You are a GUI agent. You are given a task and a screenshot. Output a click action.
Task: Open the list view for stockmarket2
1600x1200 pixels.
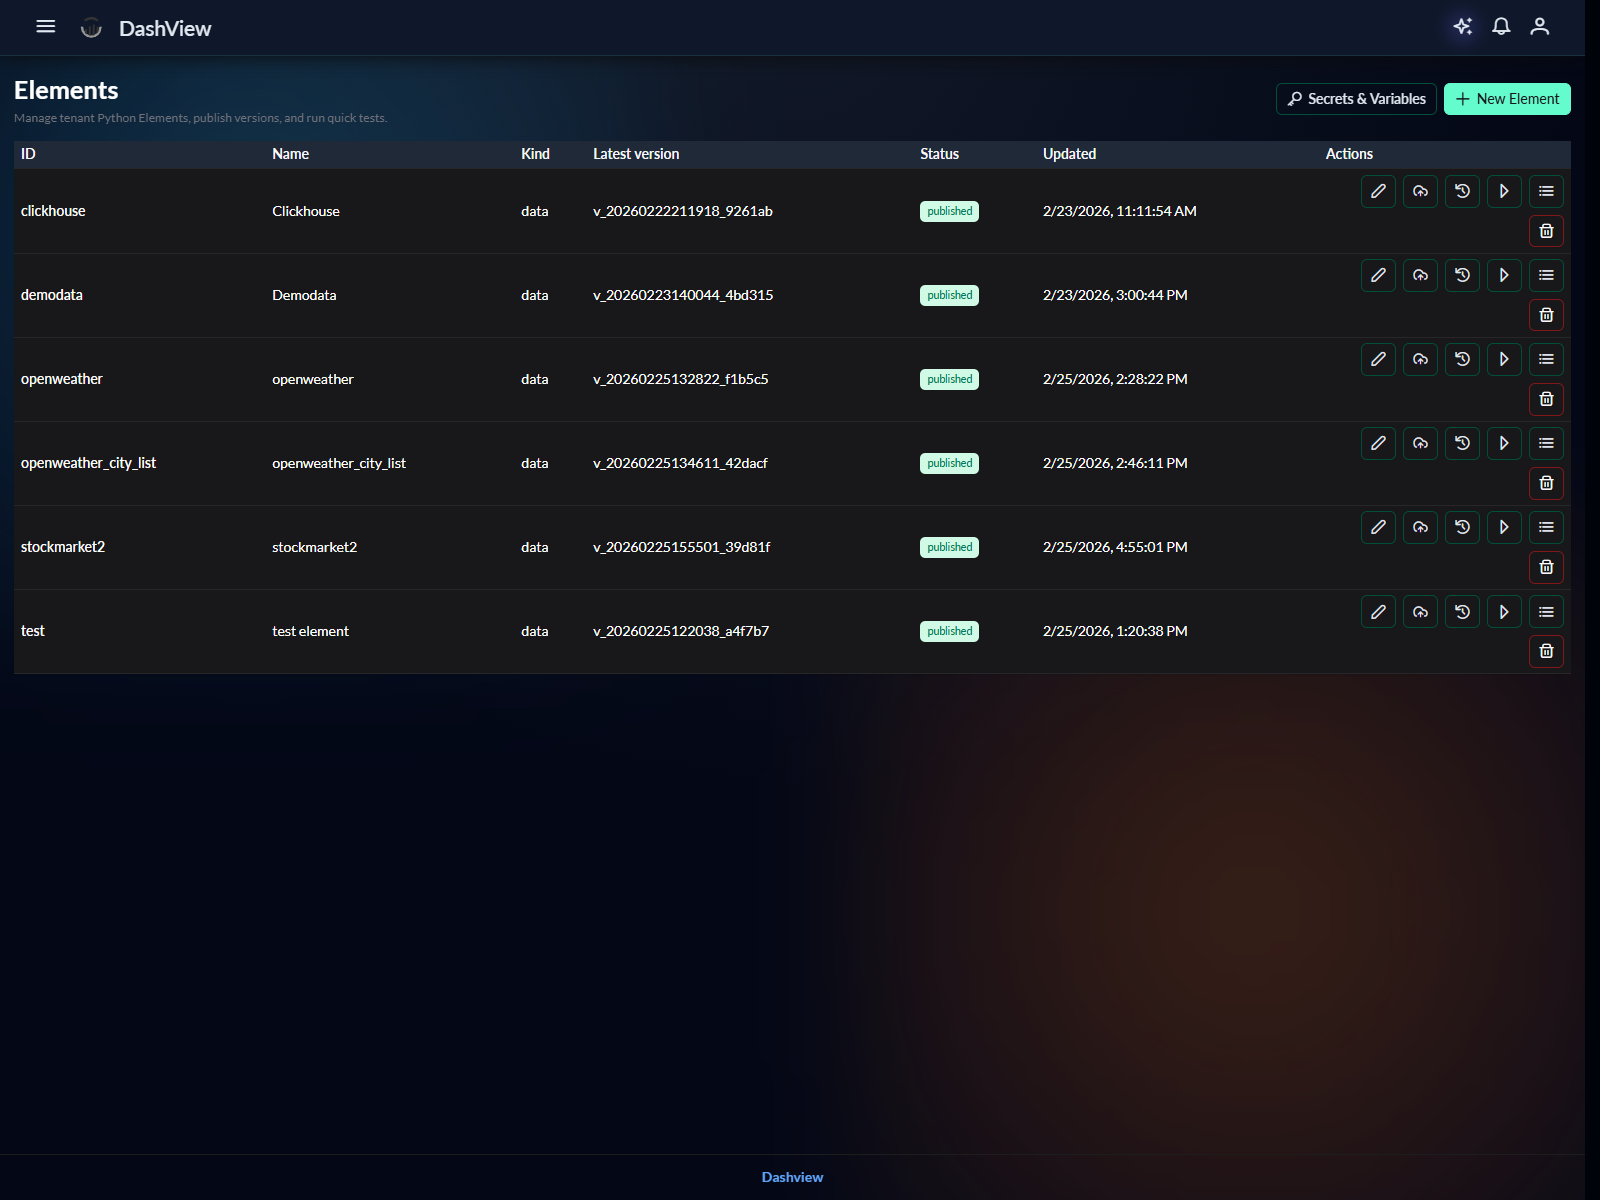coord(1546,527)
